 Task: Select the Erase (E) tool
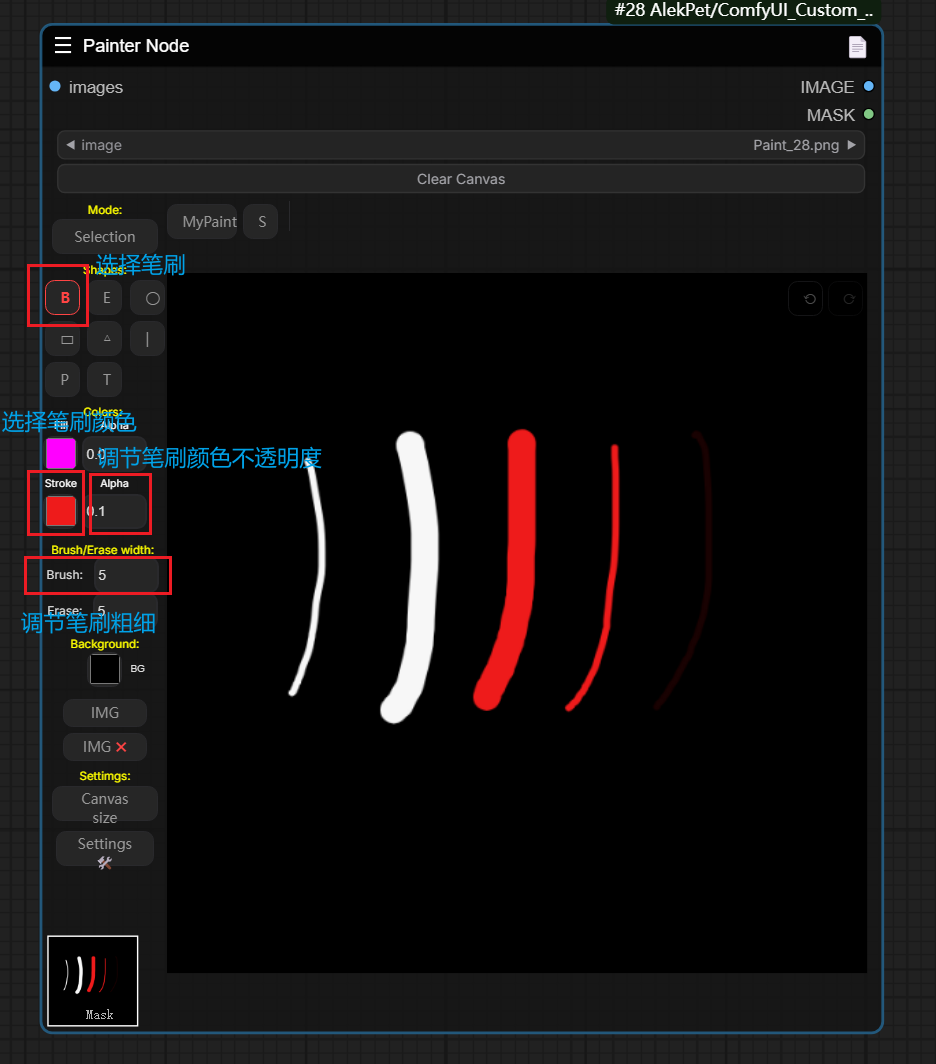click(x=106, y=298)
